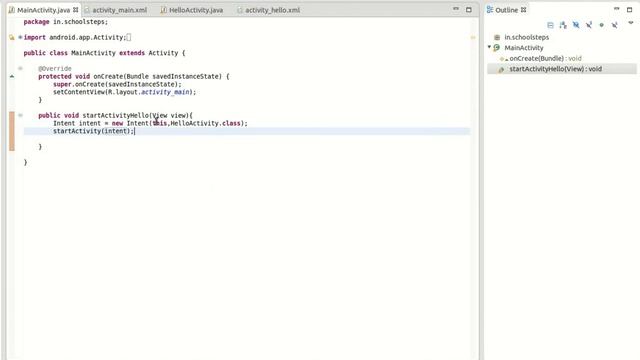The width and height of the screenshot is (640, 360).
Task: Open the HelloActivity.java tab
Action: point(196,10)
